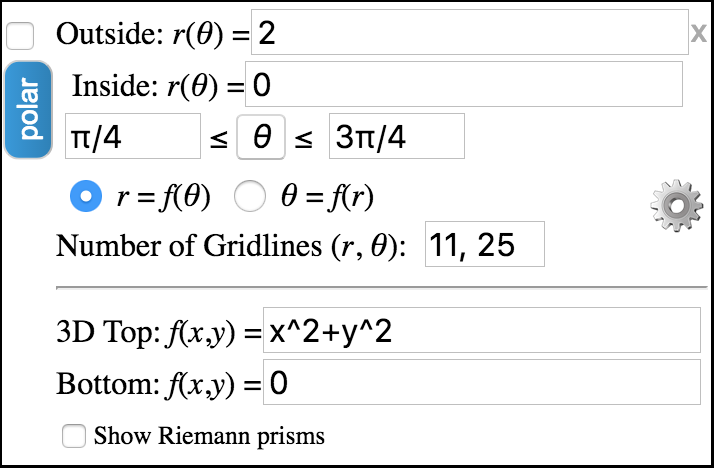
Task: Click the Inside r(θ) input containing 0
Action: pyautogui.click(x=464, y=84)
